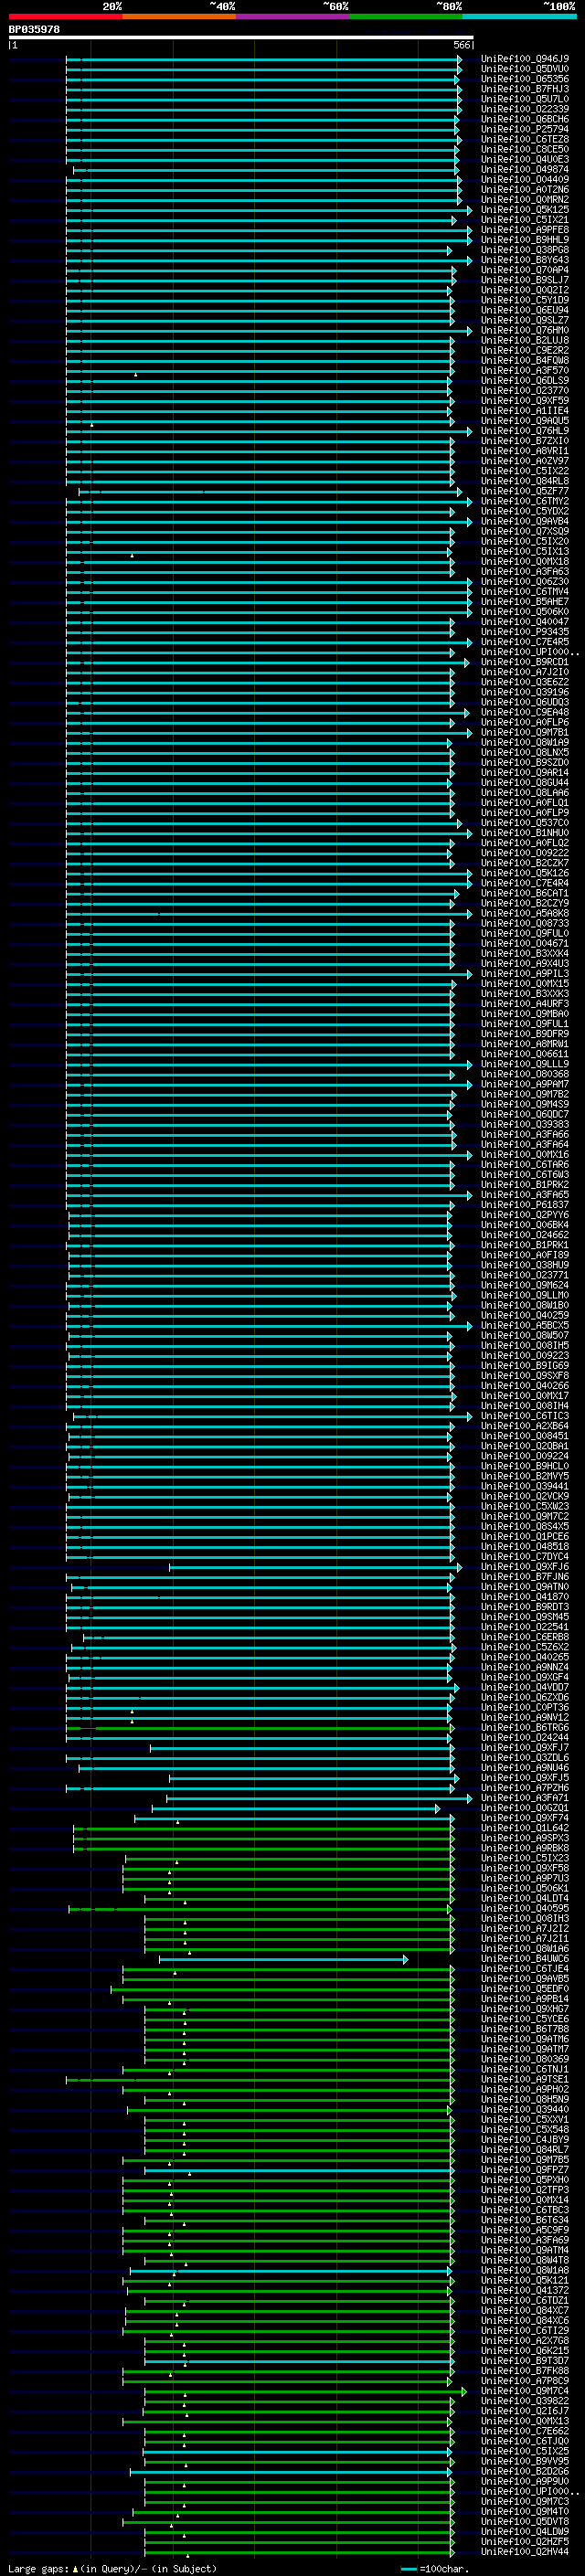This screenshot has width=585, height=2576.
Task: Open hit UniRef100_B2D2G6
Action: [525, 2472]
